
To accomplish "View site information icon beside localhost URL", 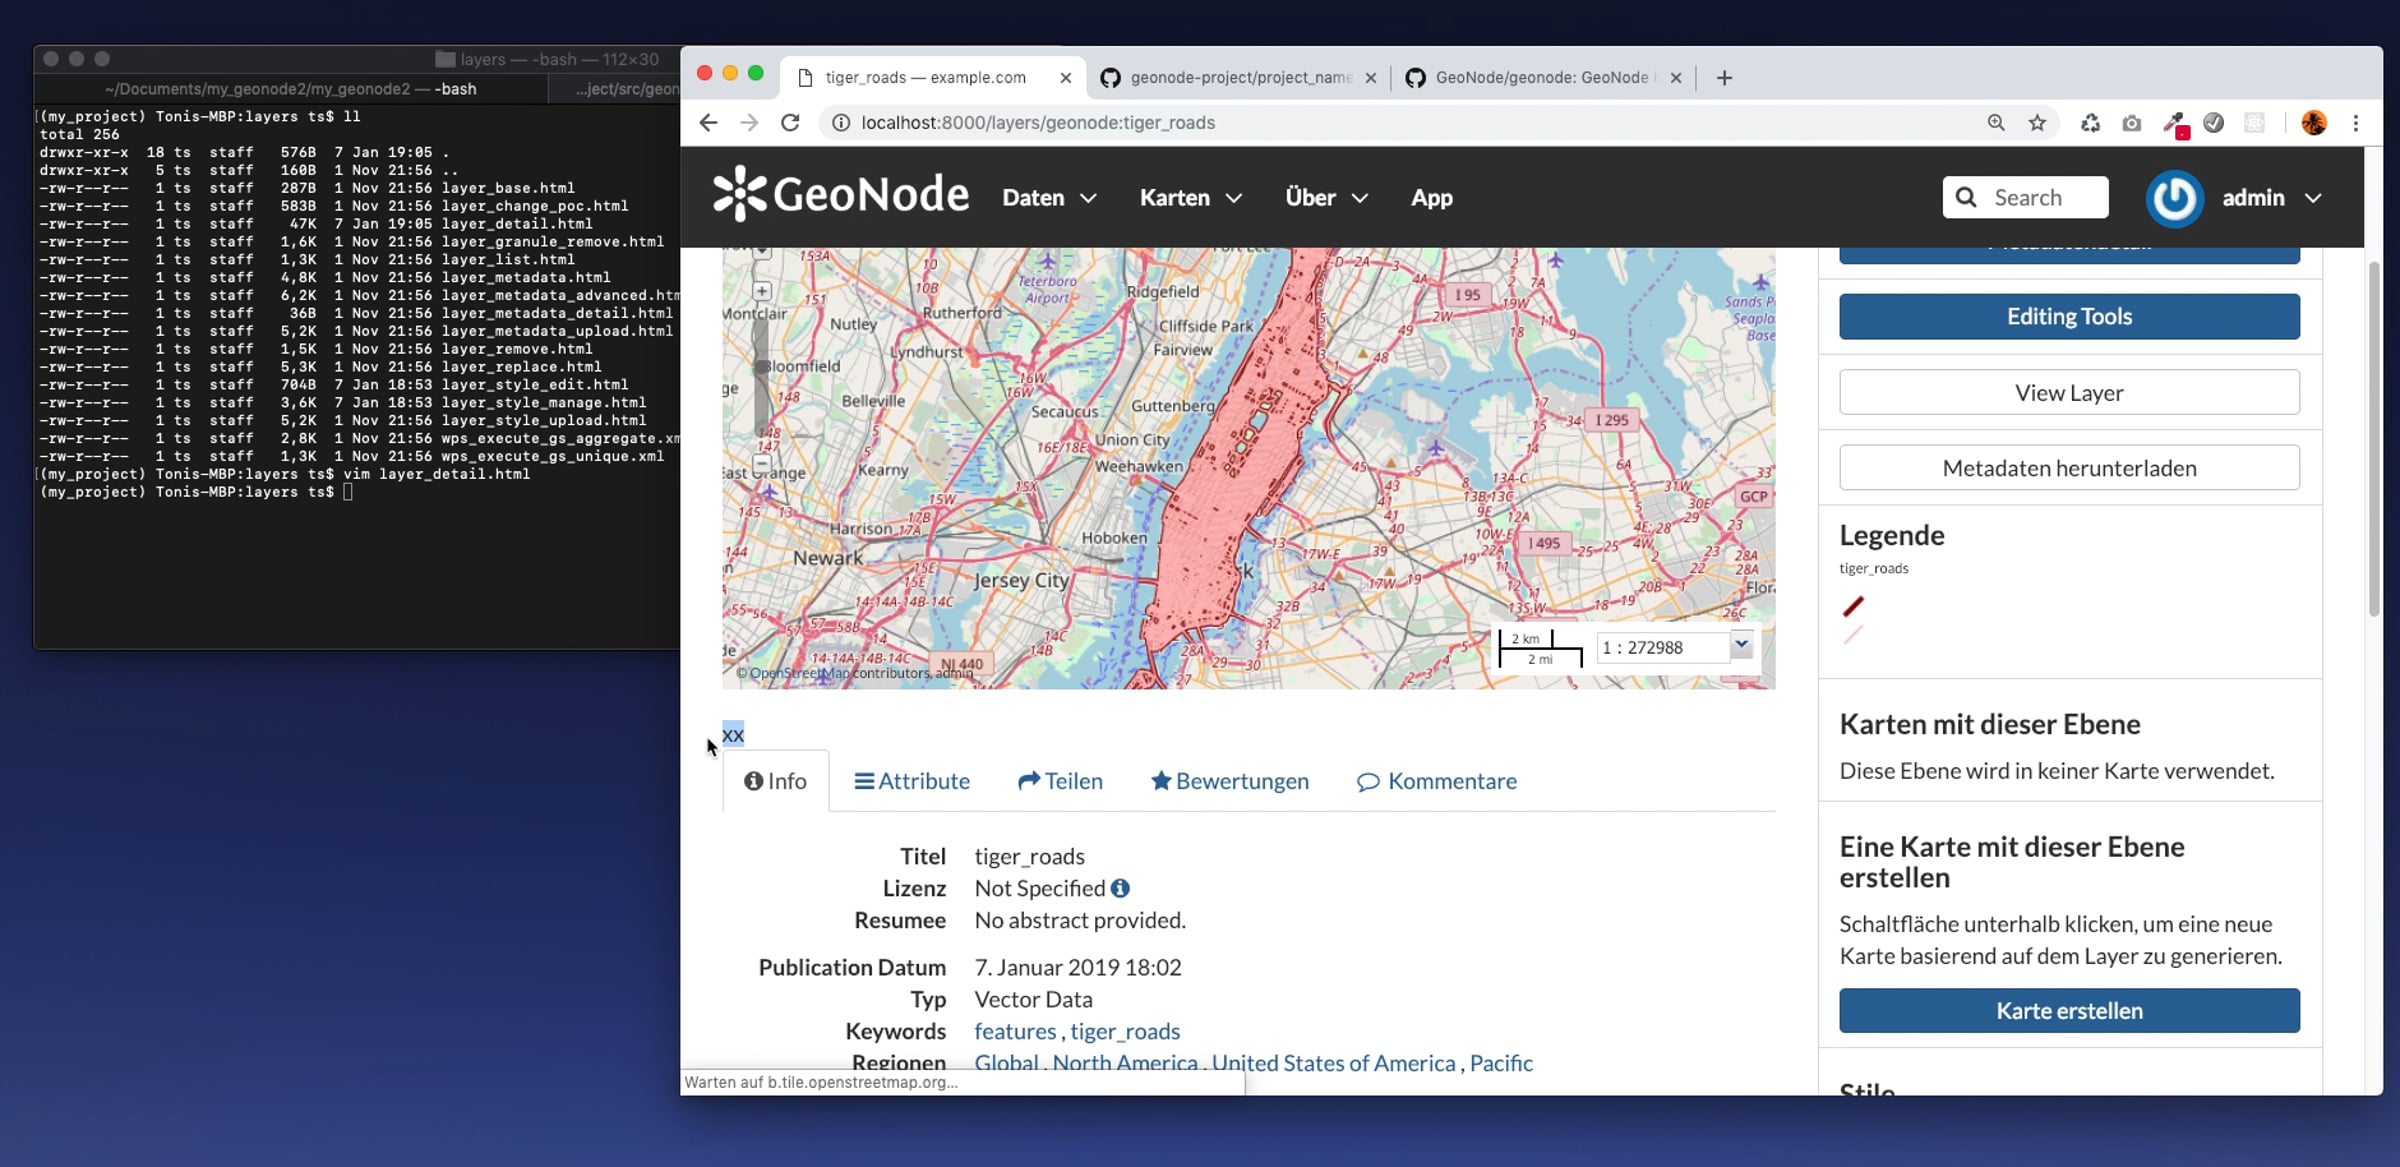I will [841, 123].
